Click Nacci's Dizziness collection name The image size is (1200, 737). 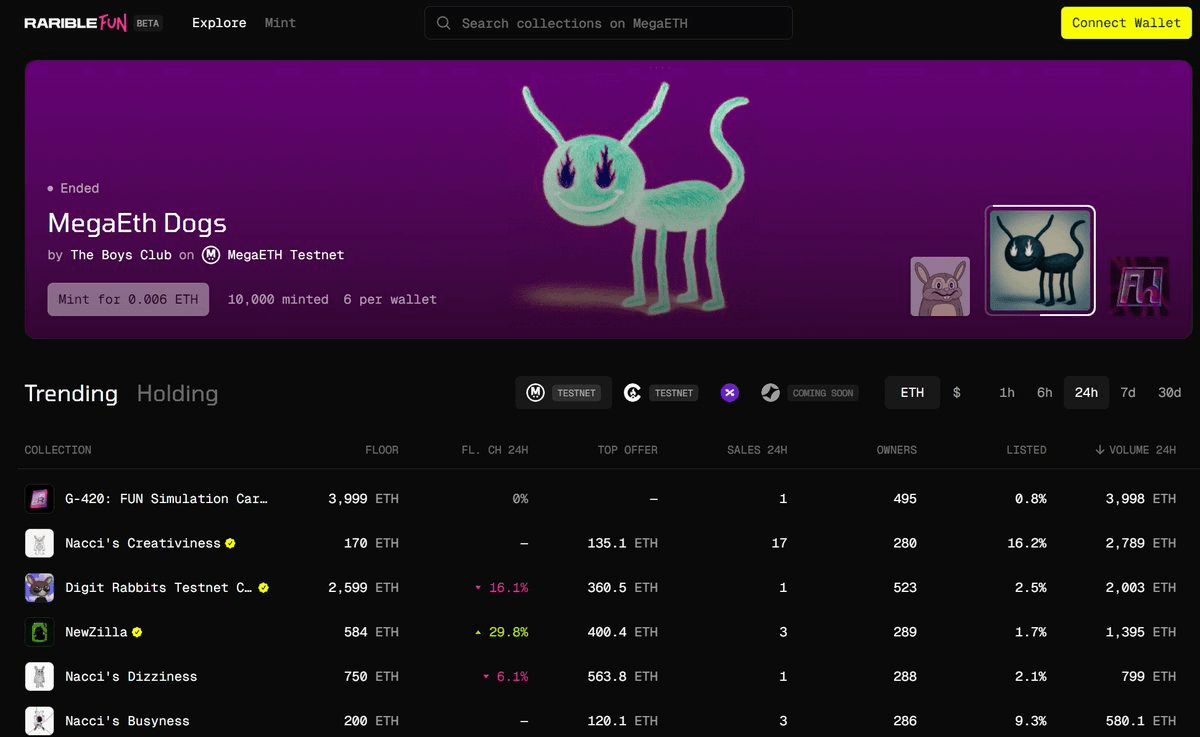coord(131,677)
